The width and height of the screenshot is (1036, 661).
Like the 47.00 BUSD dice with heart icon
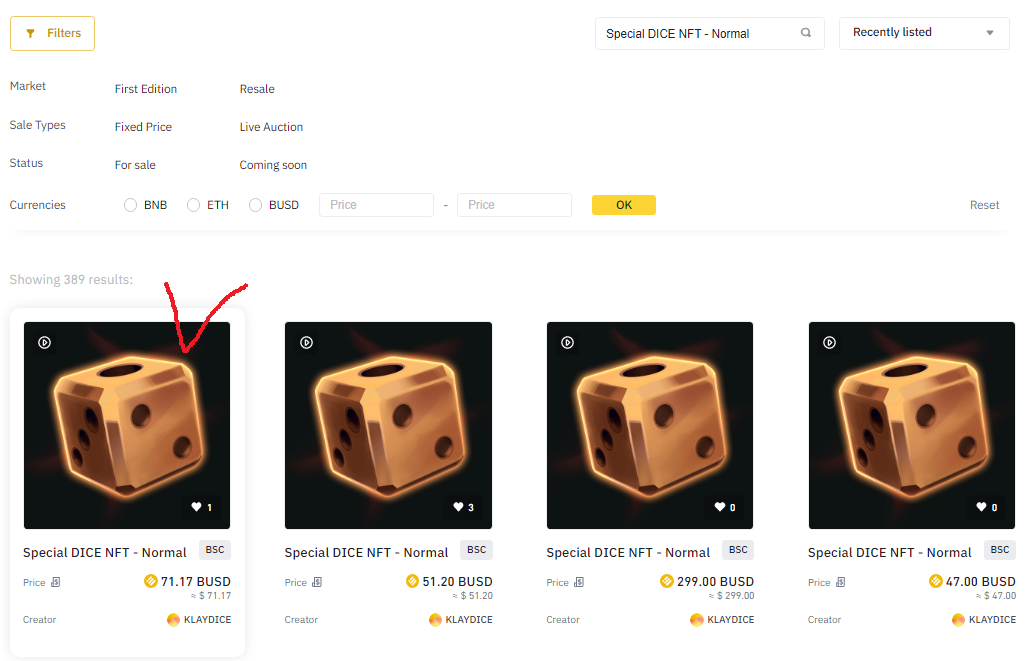coord(981,507)
